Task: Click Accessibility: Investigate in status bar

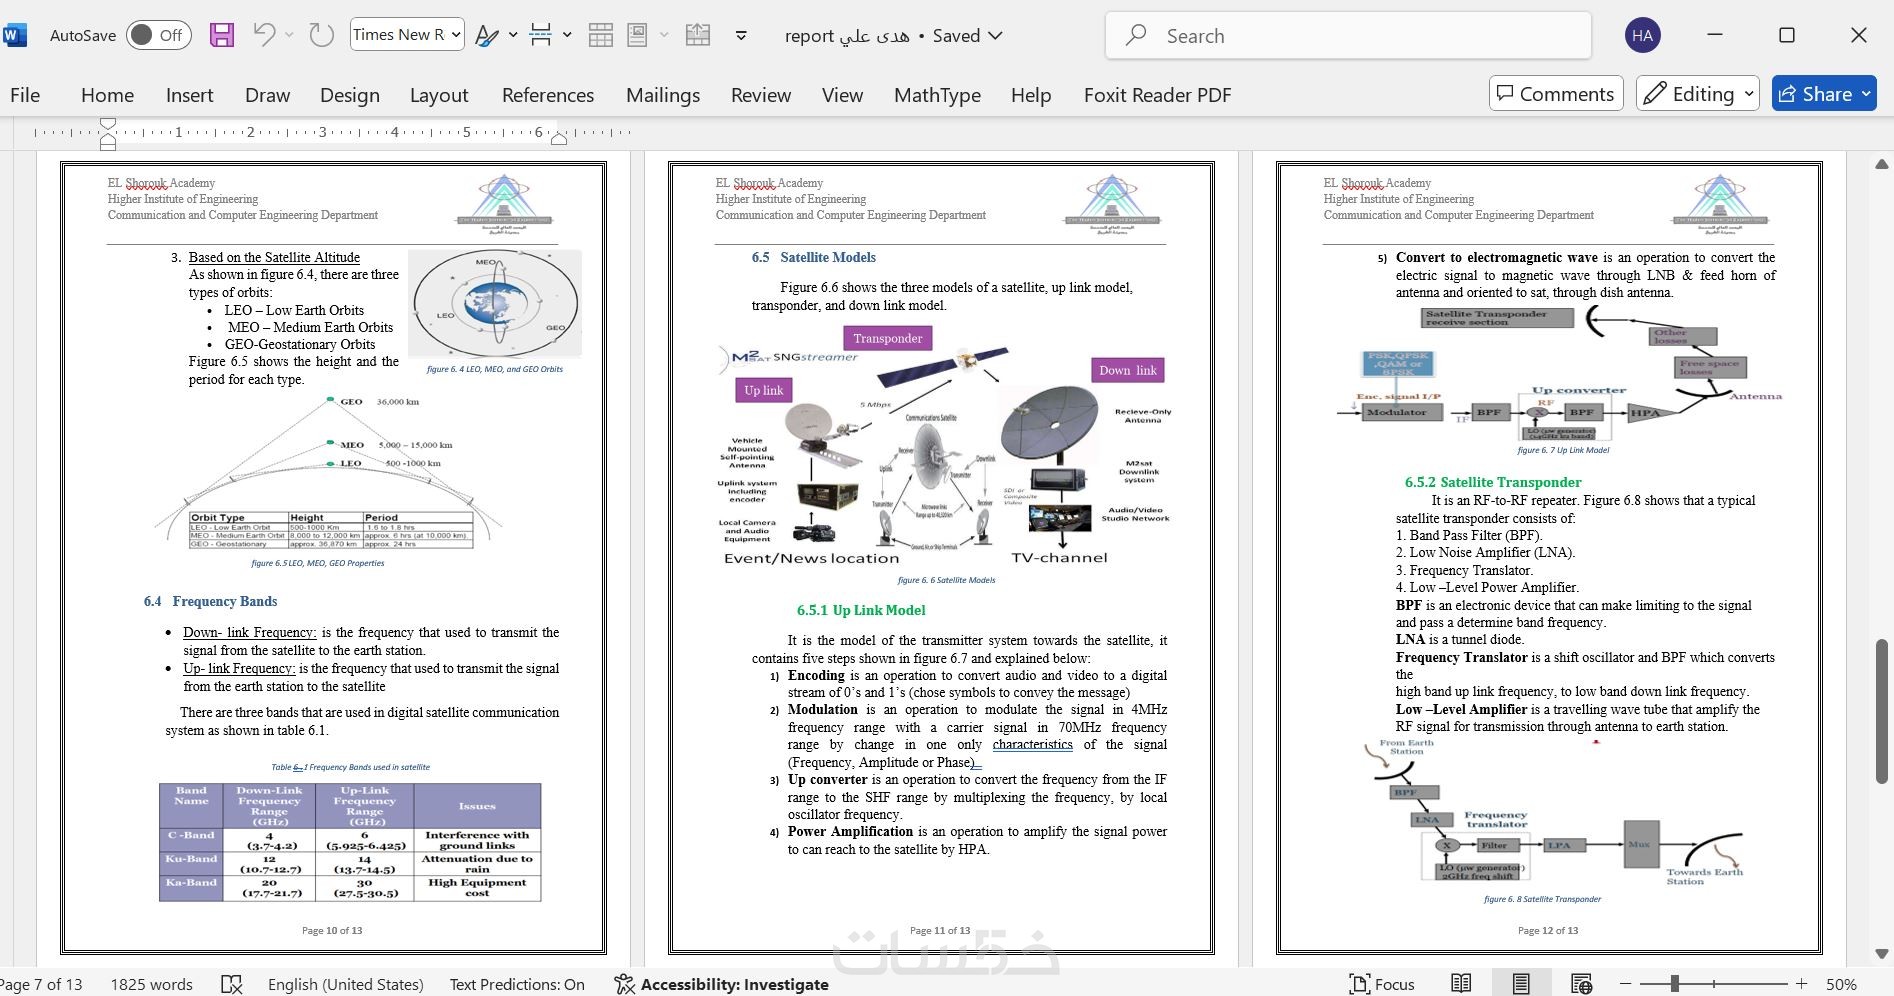Action: tap(722, 984)
